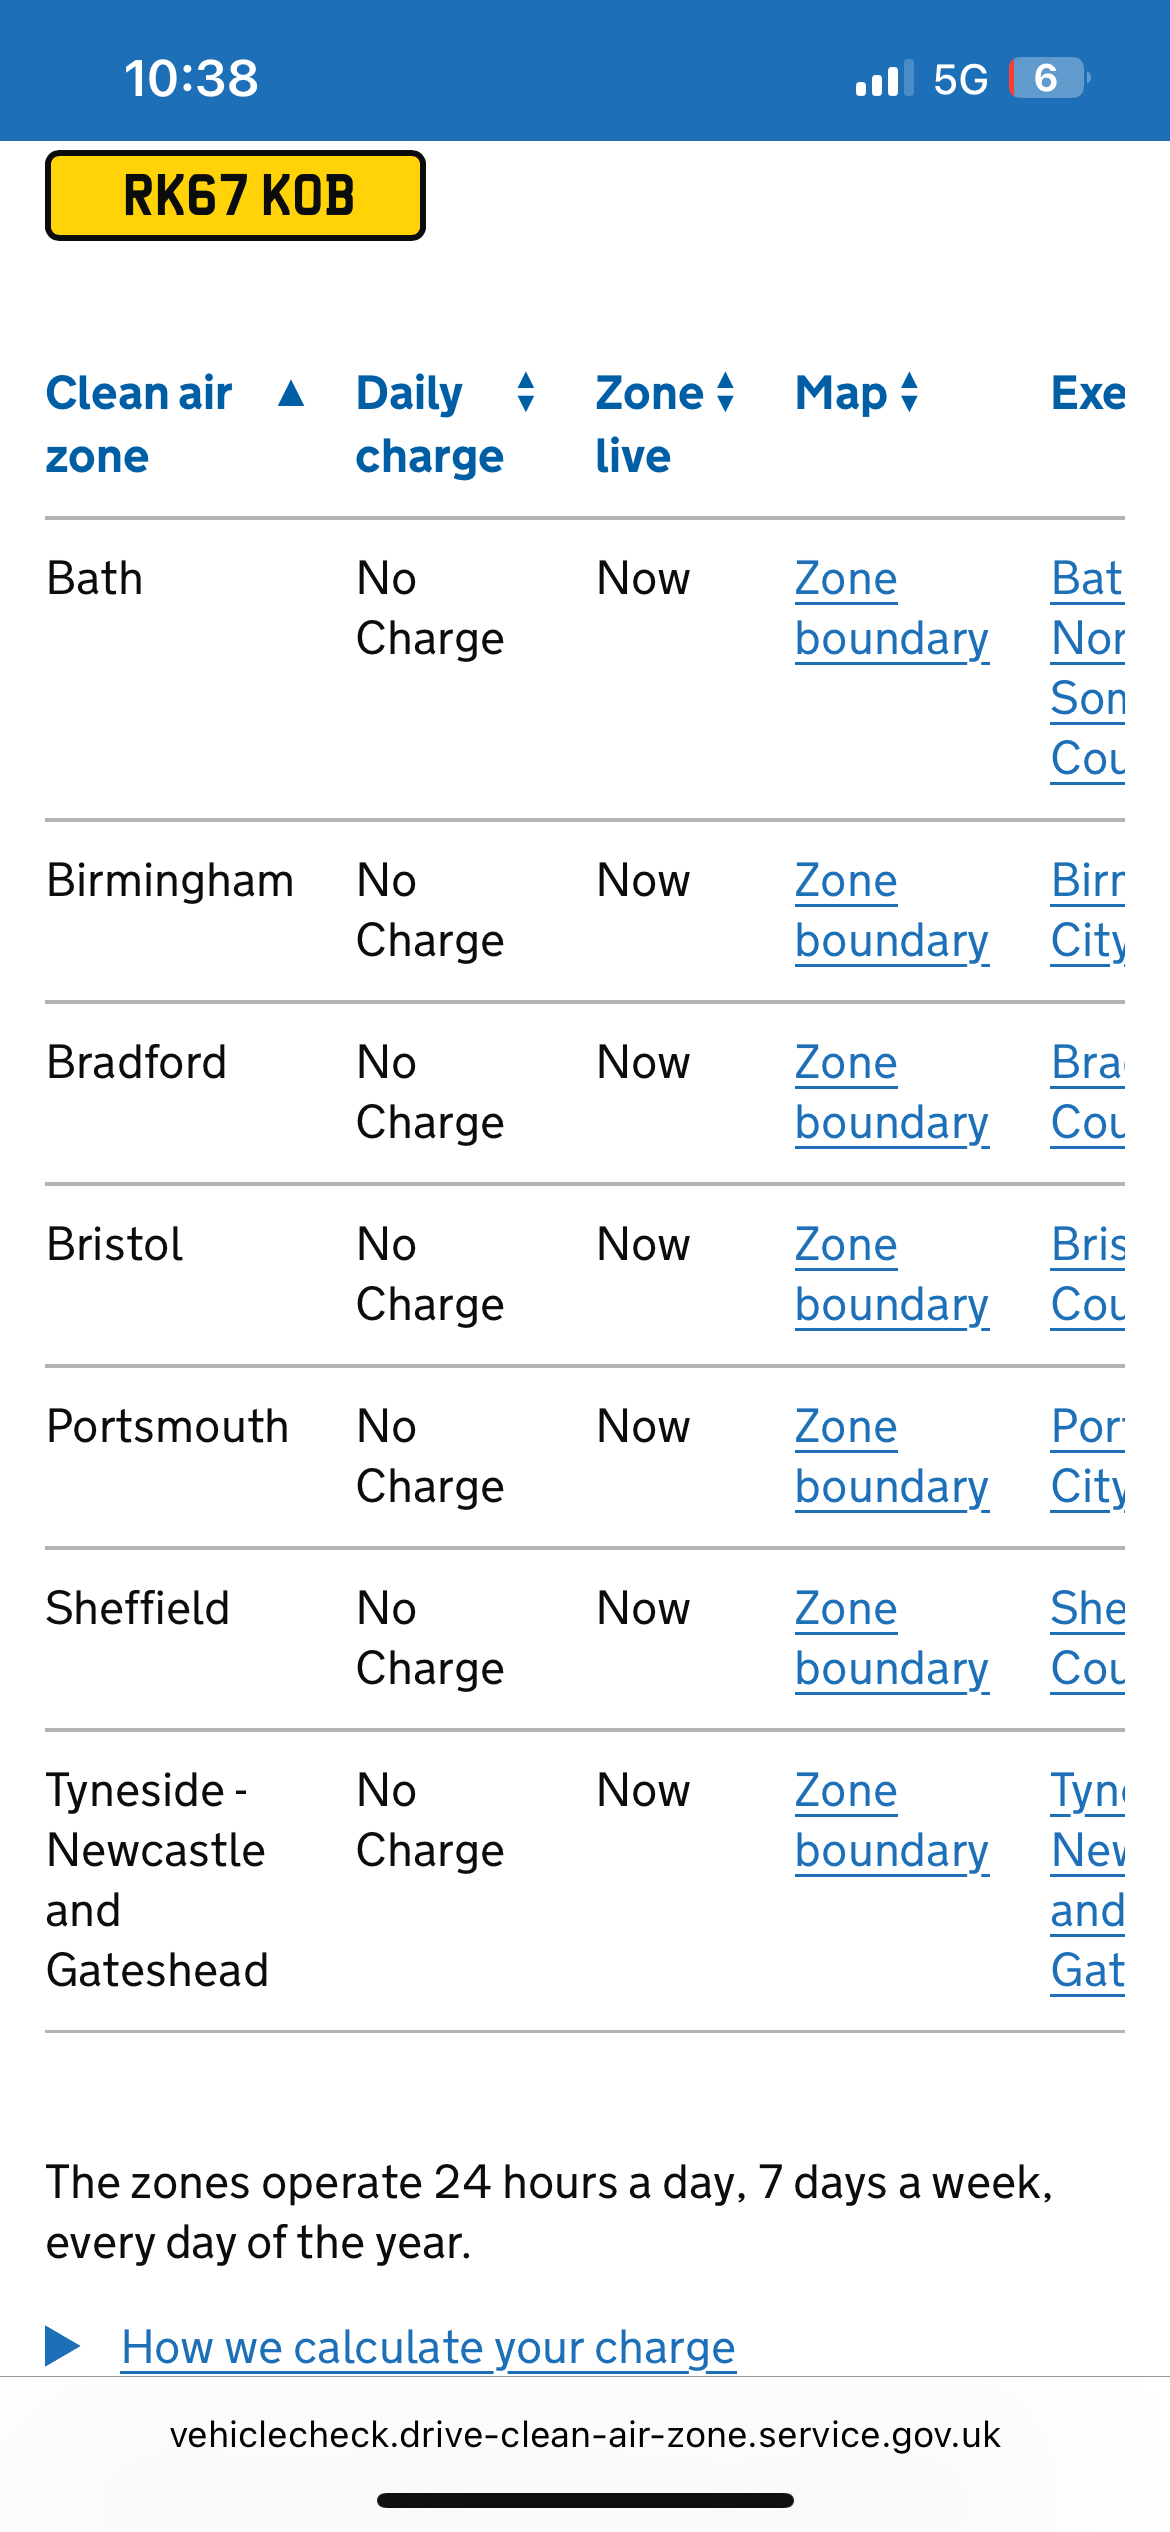Open How we calculate your charge details

(x=428, y=2347)
